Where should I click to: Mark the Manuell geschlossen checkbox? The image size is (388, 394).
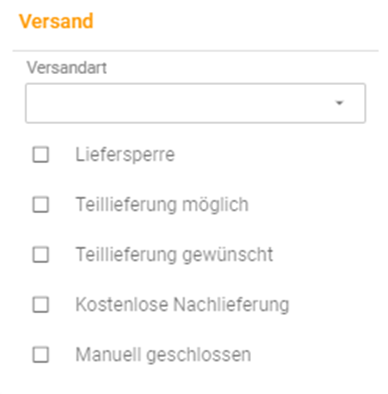click(x=41, y=355)
